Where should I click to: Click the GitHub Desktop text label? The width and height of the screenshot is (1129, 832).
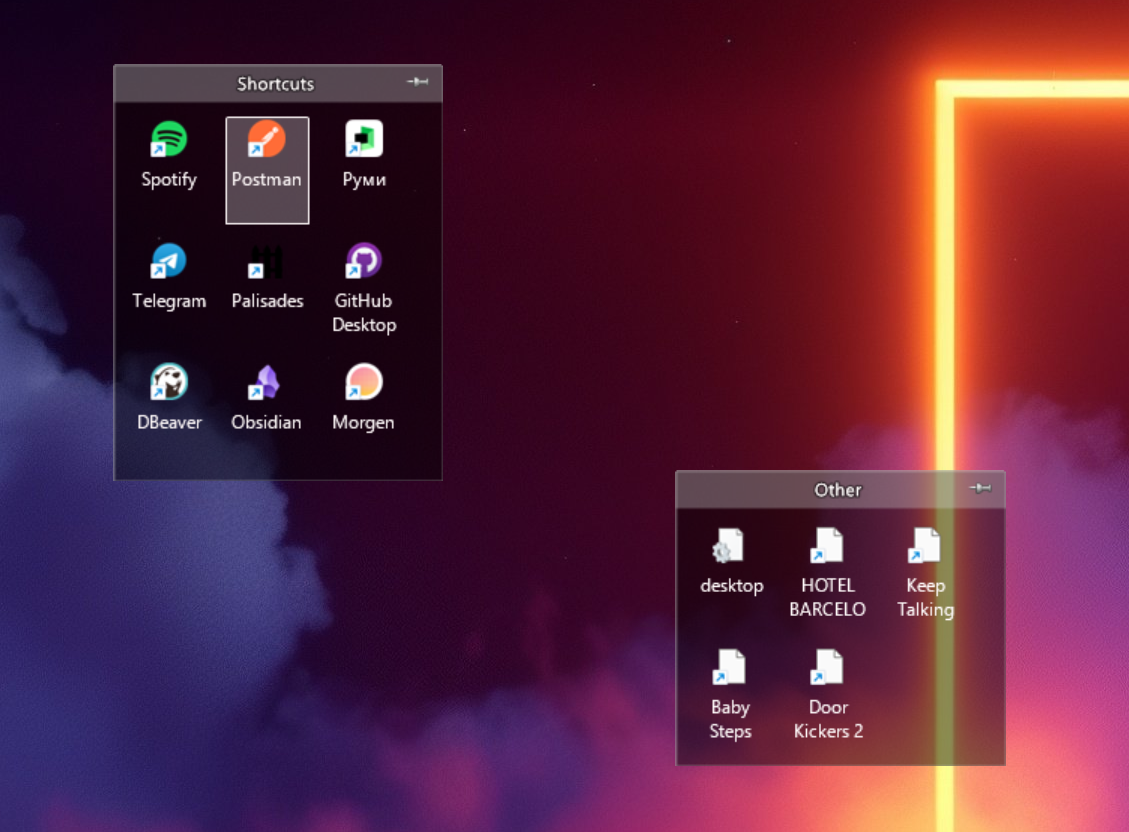[364, 313]
